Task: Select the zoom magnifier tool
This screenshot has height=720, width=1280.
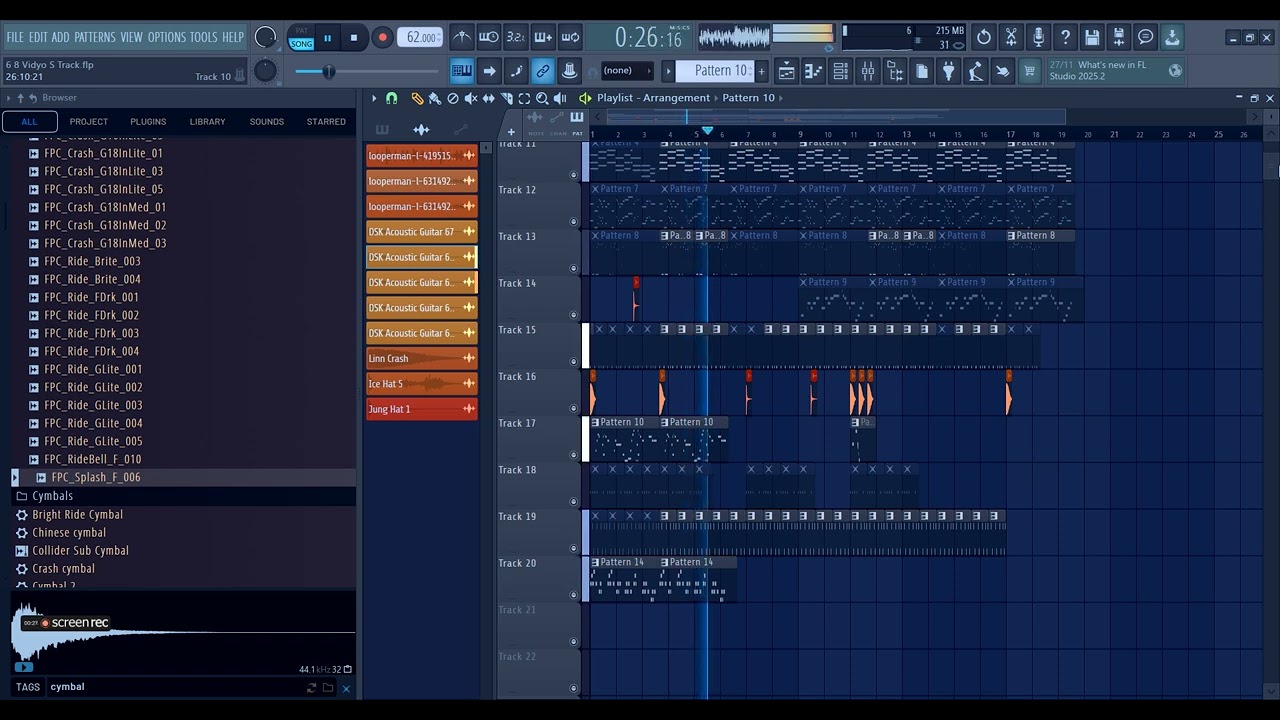Action: click(x=542, y=98)
